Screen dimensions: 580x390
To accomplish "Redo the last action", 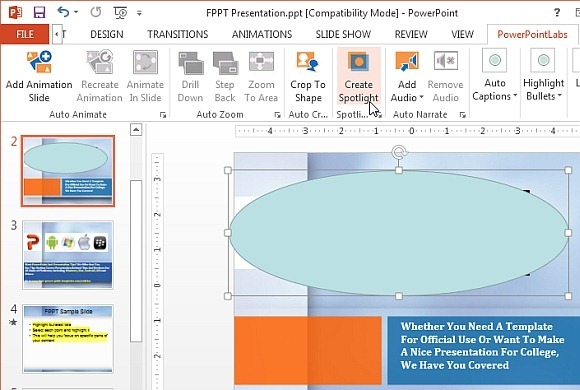I will (x=95, y=12).
